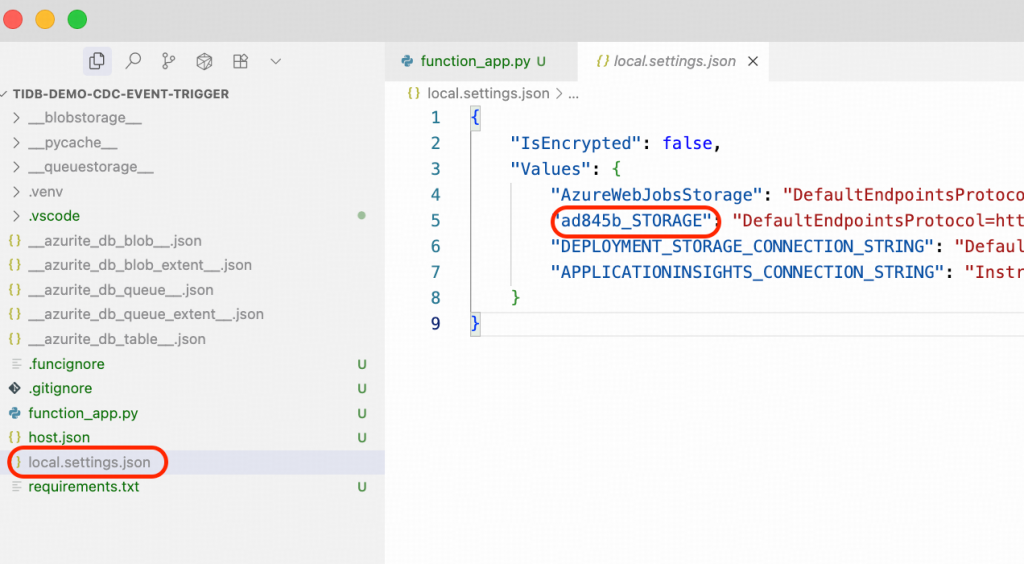1024x564 pixels.
Task: Close the local.settings.json tab
Action: (753, 61)
